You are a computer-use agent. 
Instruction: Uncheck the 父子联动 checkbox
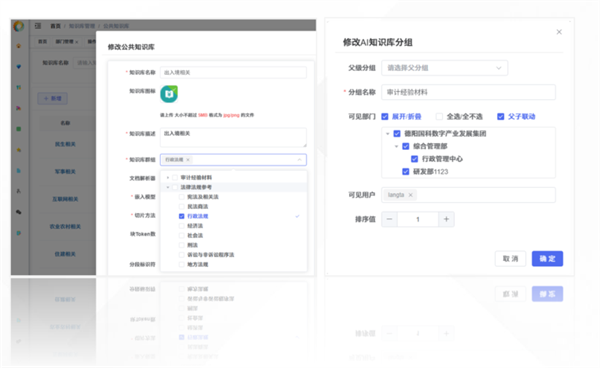501,117
